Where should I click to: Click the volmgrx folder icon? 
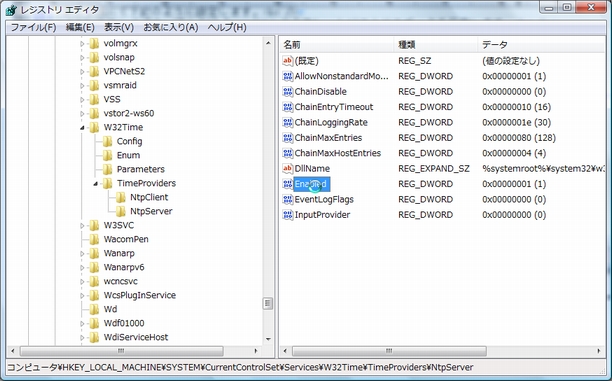click(94, 43)
